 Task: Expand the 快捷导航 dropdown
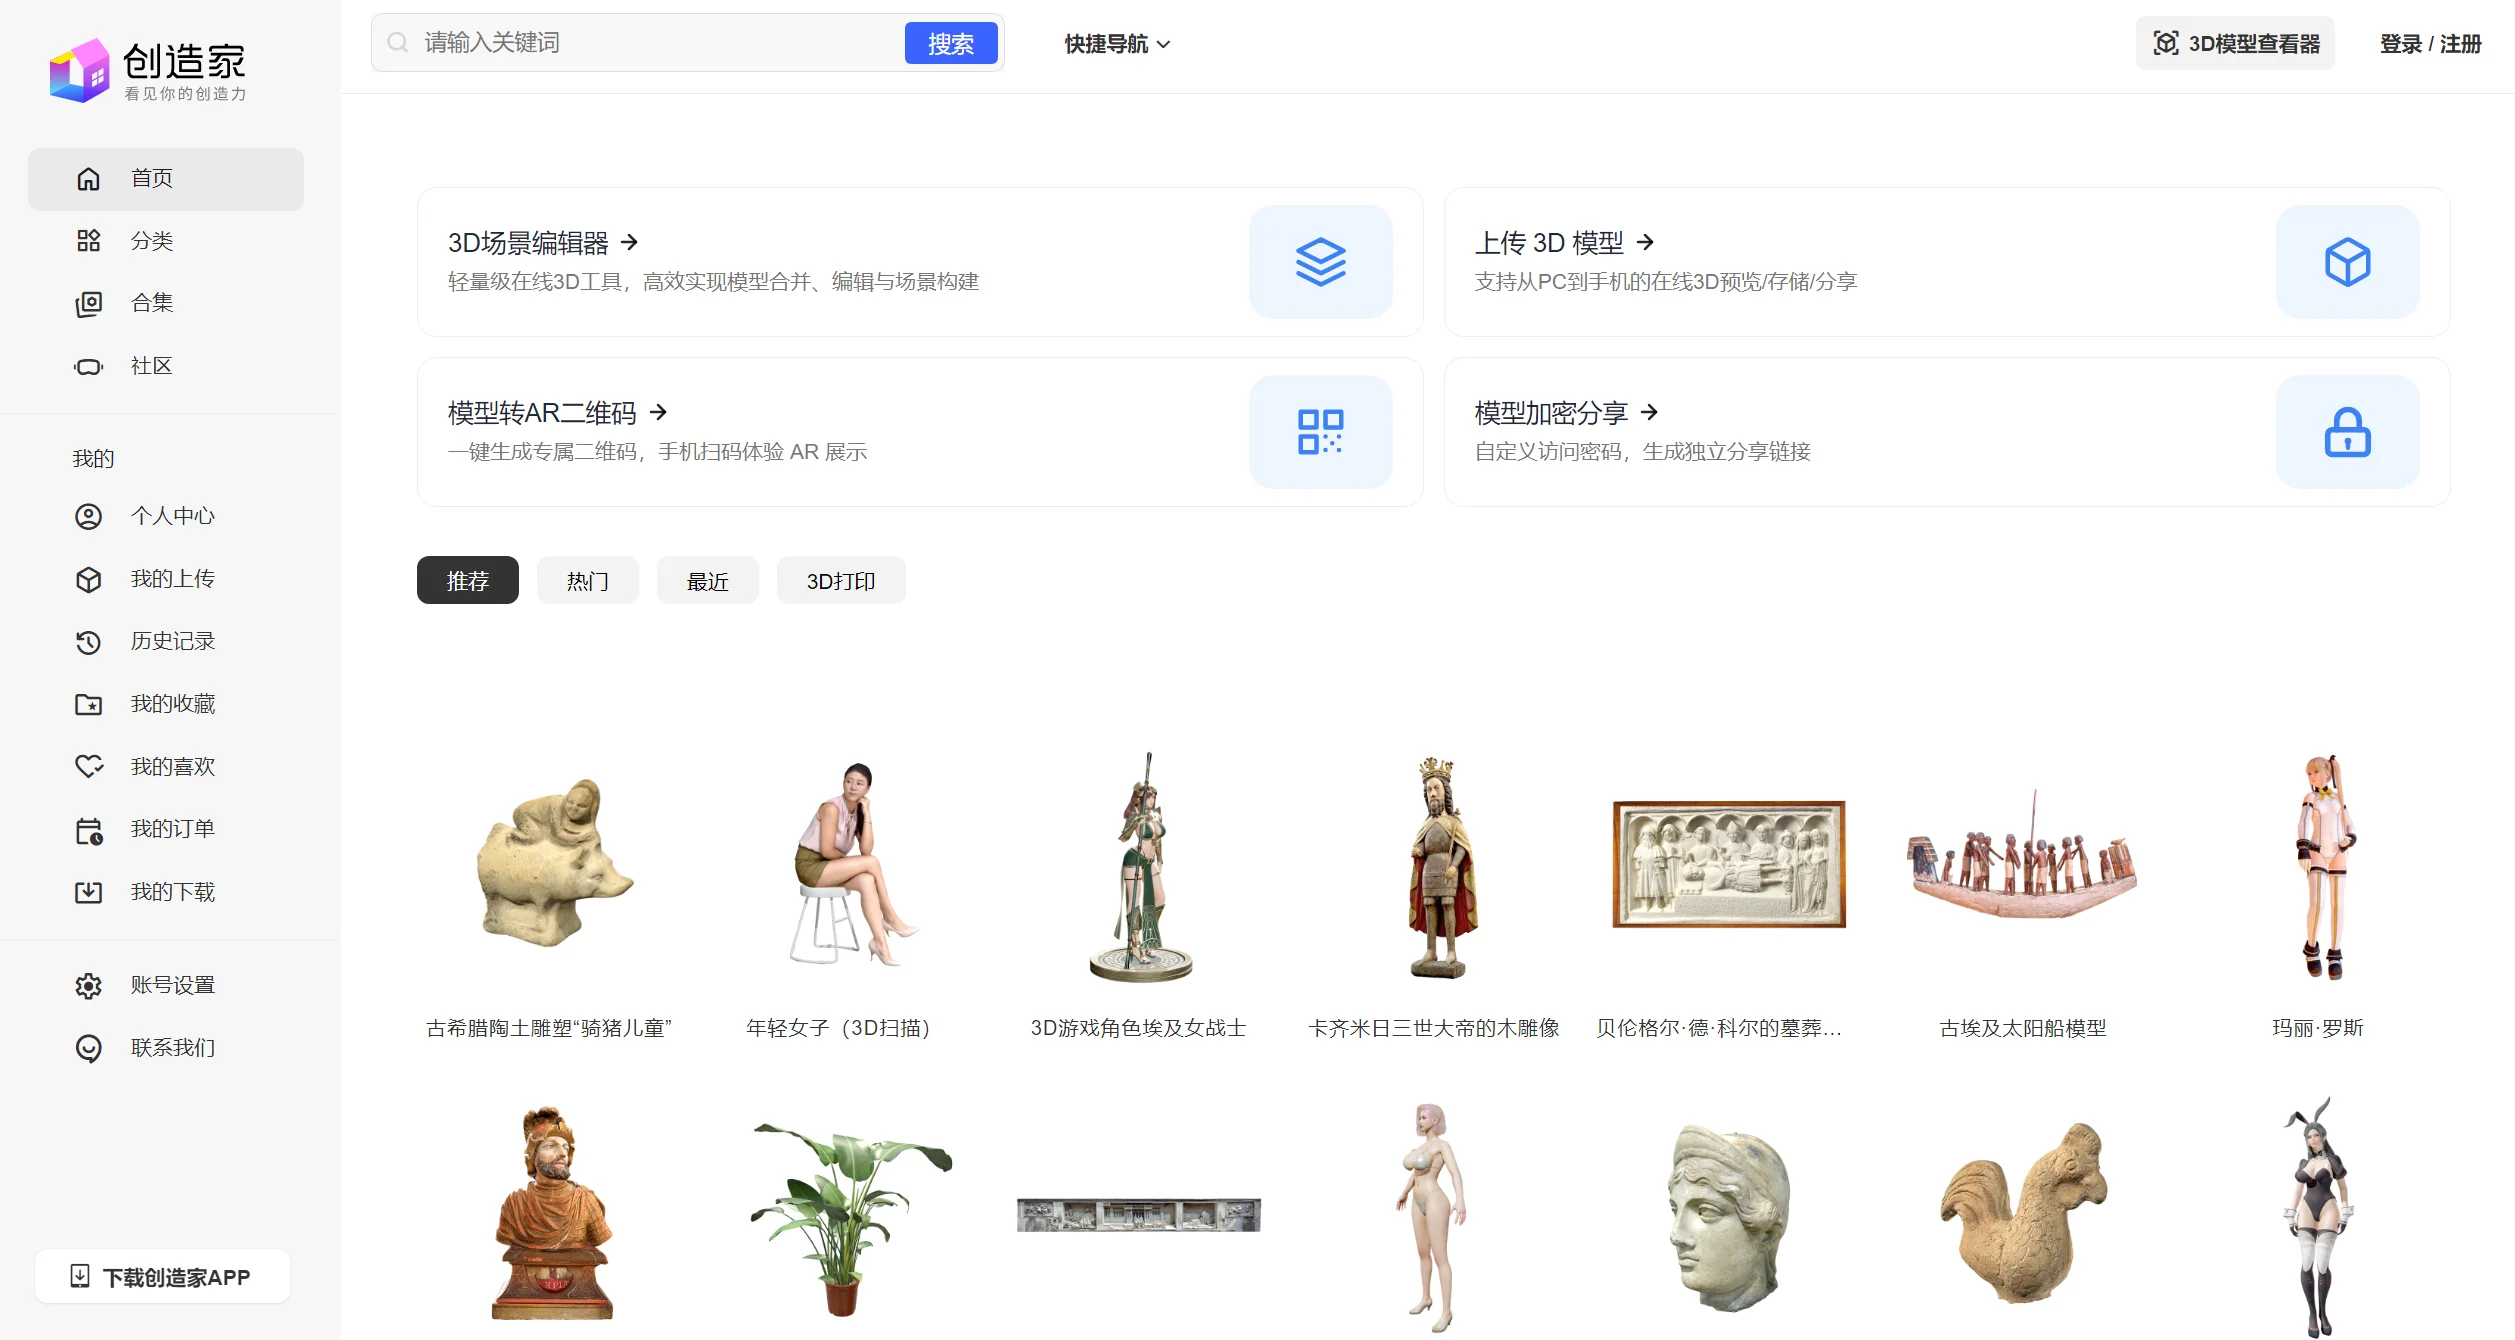click(x=1116, y=44)
